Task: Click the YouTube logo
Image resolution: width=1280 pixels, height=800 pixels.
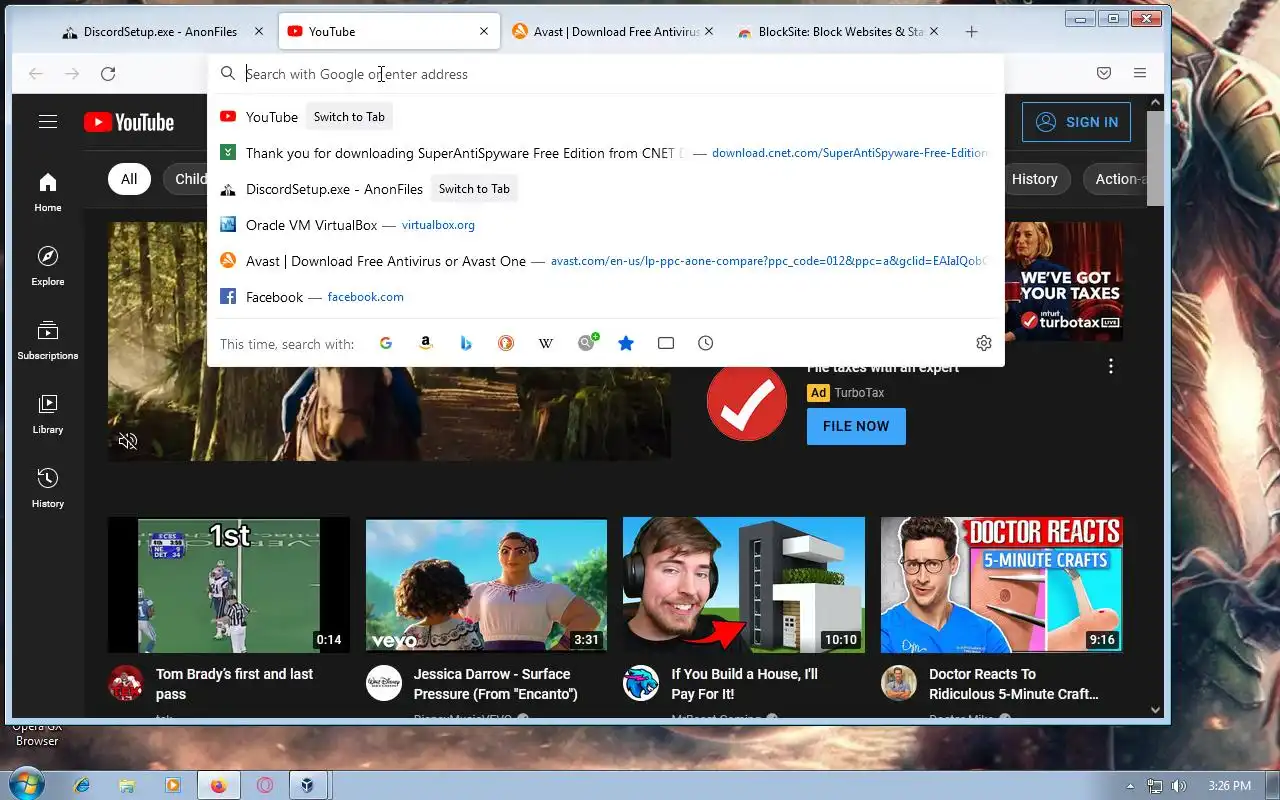Action: 129,122
